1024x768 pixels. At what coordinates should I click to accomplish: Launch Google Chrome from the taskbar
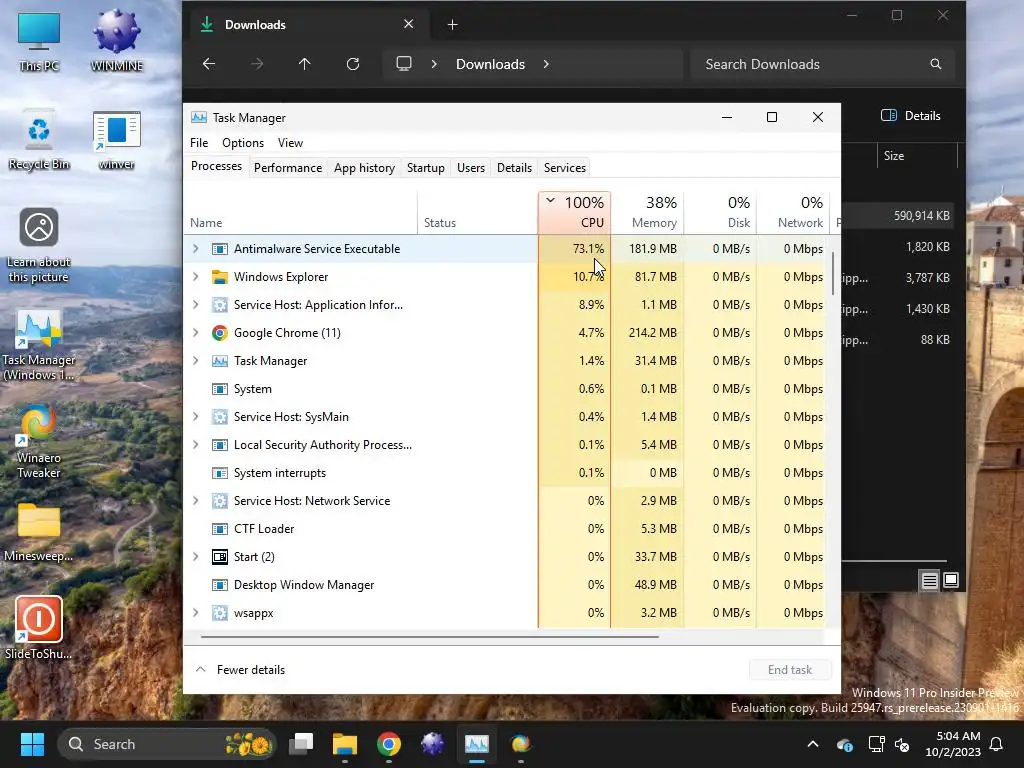pyautogui.click(x=389, y=744)
